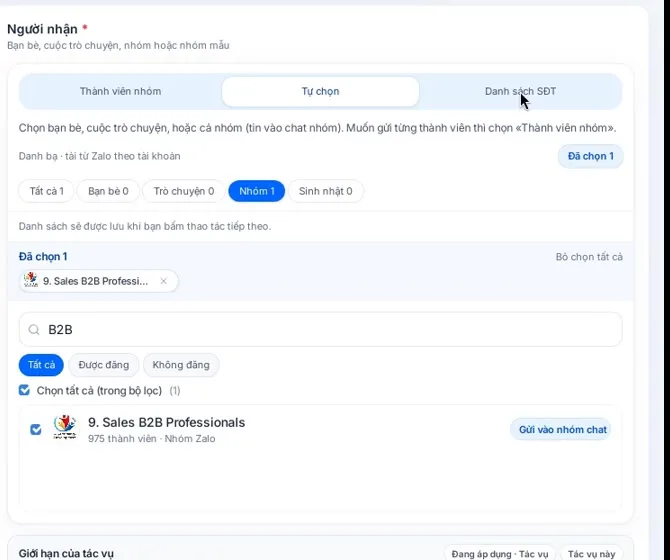Click the Đã chọn 1 badge button
This screenshot has width=670, height=560.
(591, 156)
